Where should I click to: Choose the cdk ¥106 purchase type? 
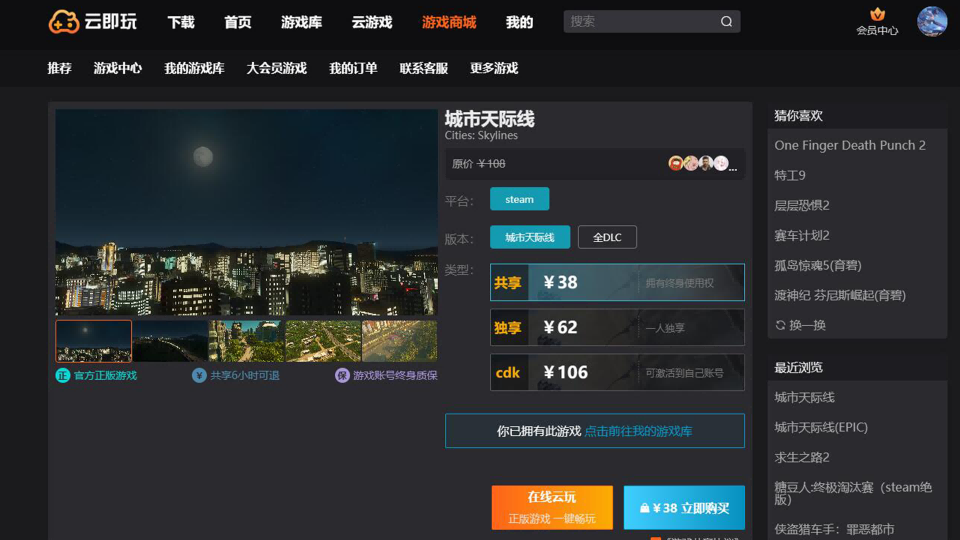pos(617,372)
